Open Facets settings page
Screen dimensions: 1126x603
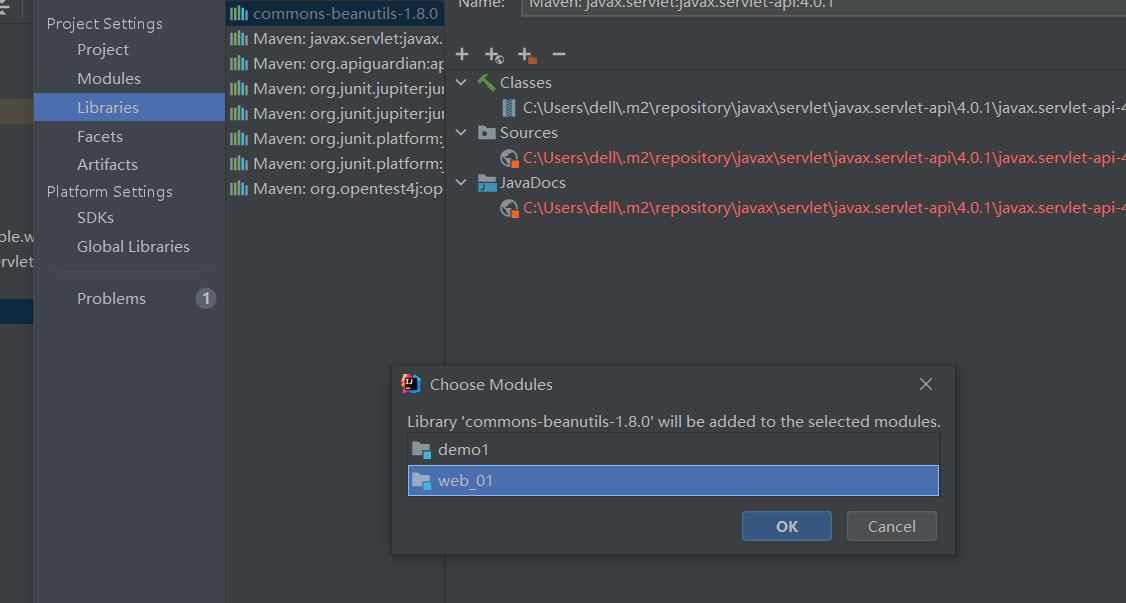pyautogui.click(x=100, y=136)
